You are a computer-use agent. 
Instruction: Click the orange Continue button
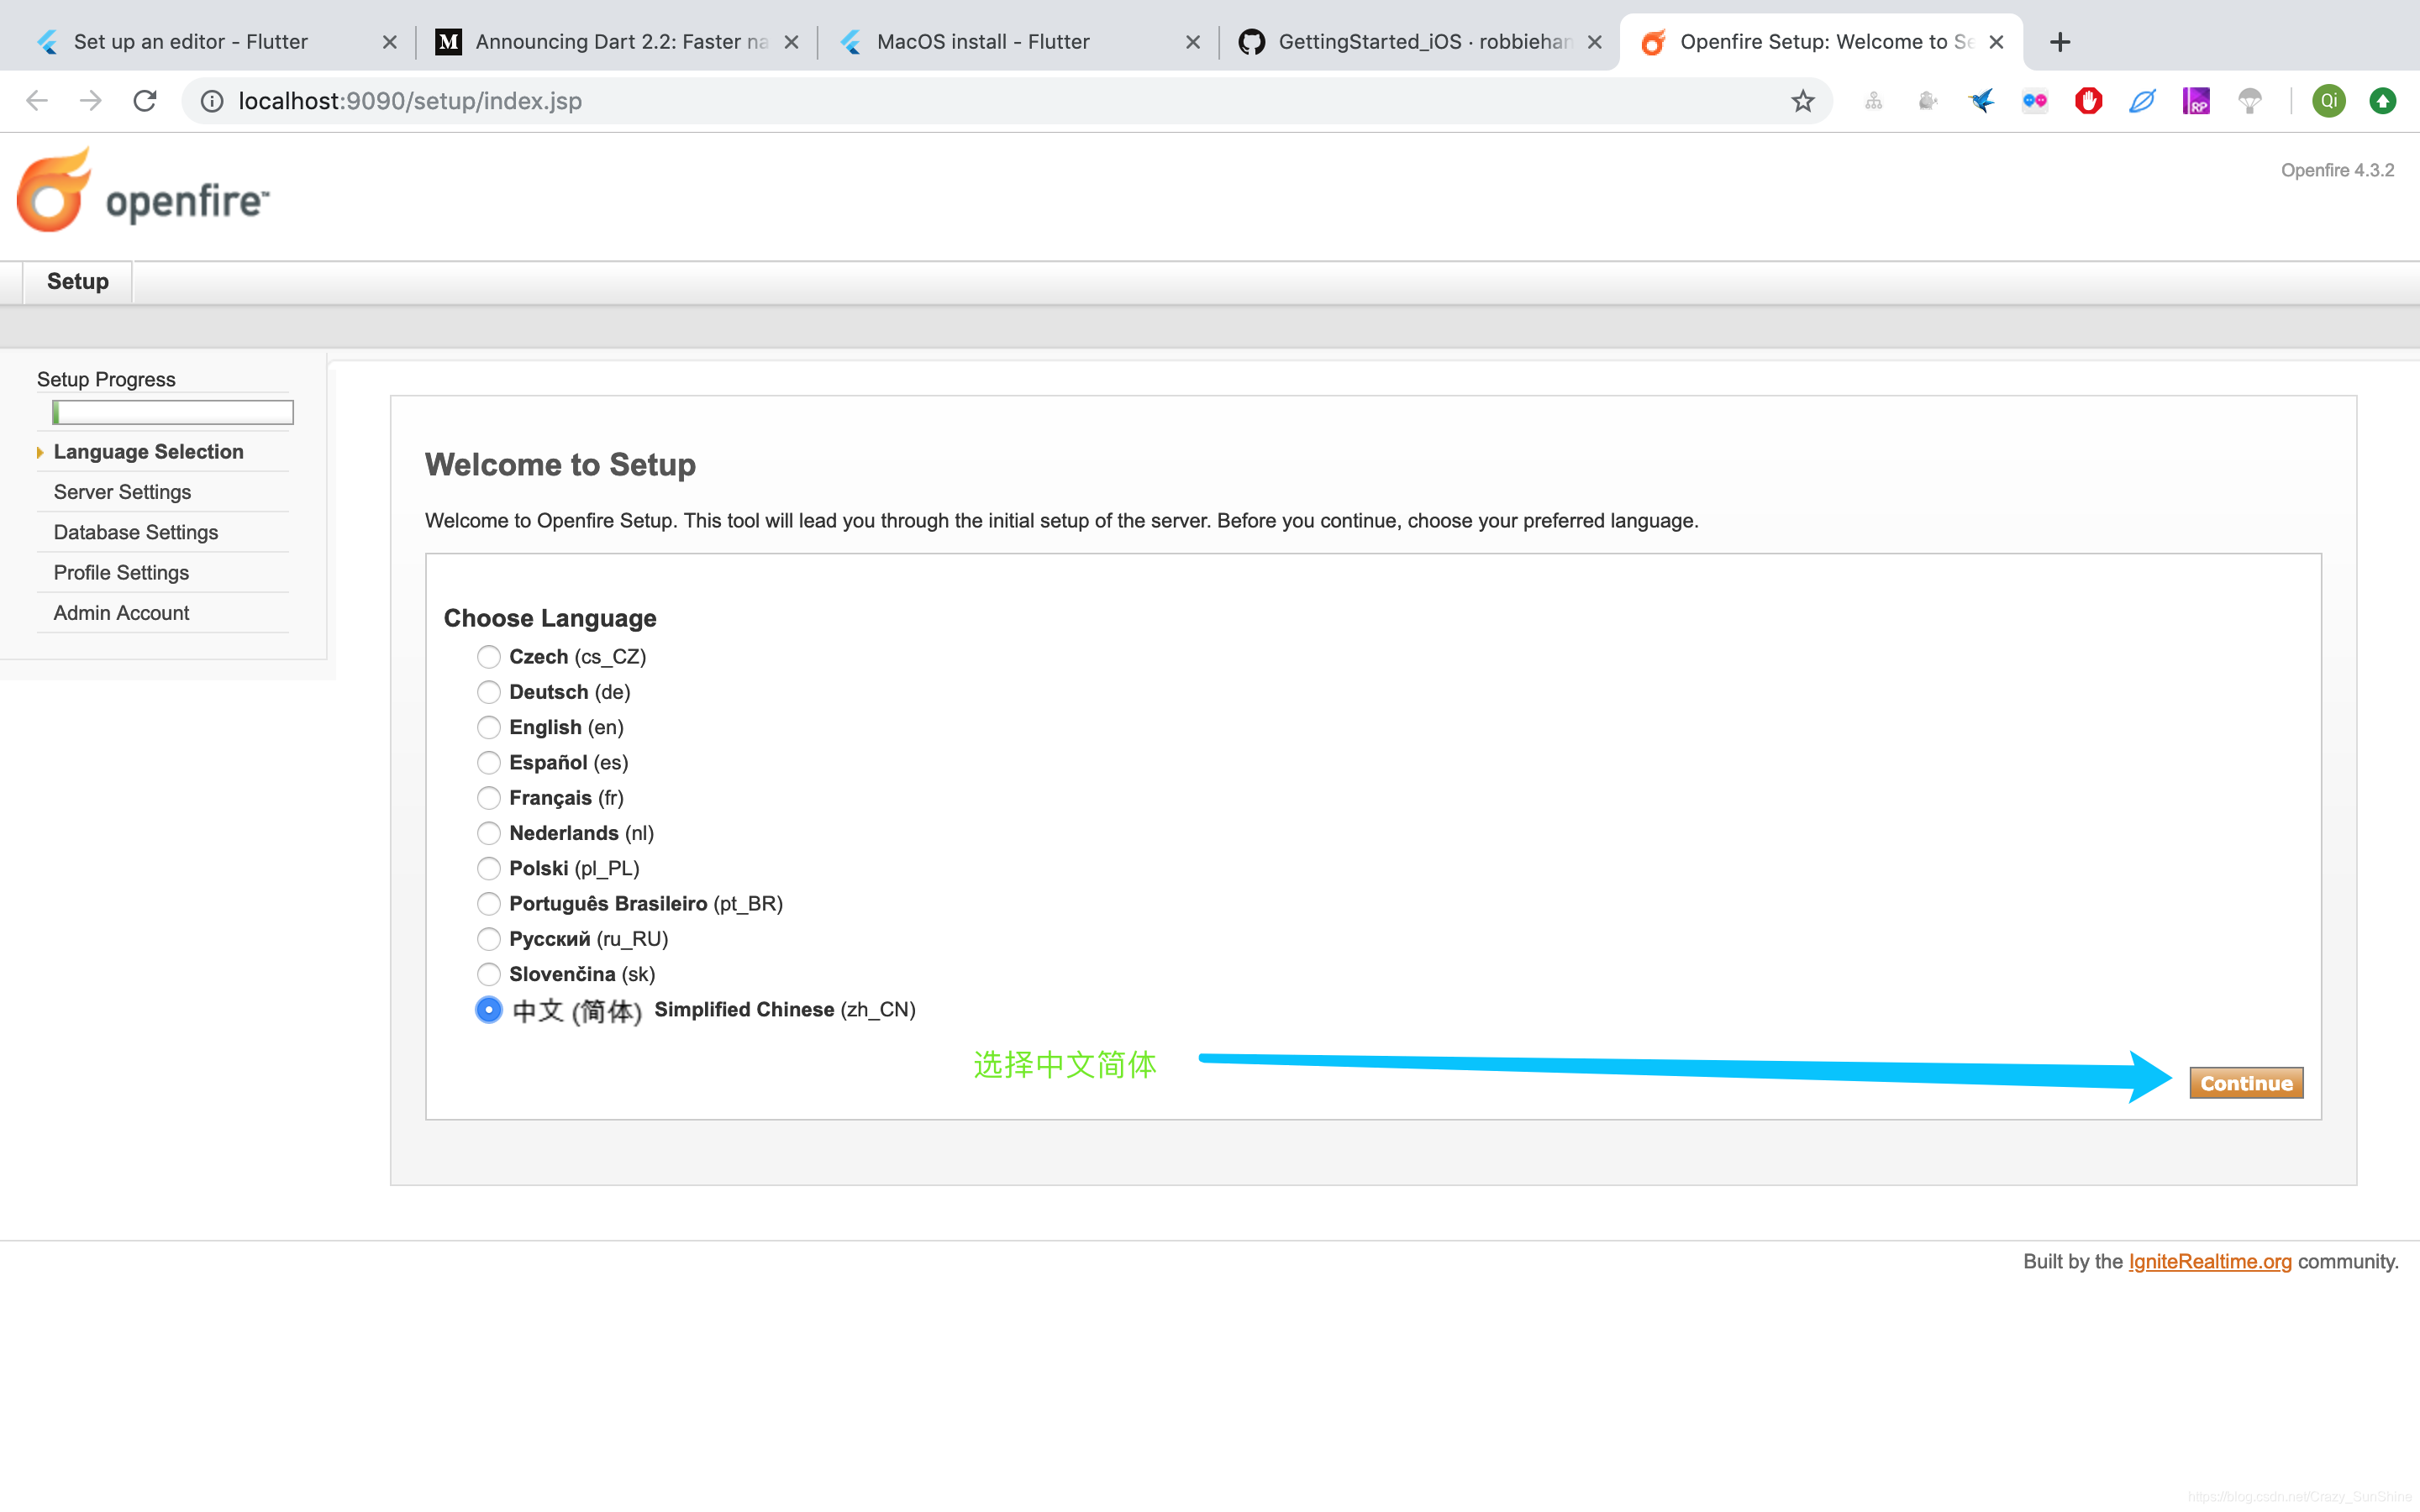2246,1083
